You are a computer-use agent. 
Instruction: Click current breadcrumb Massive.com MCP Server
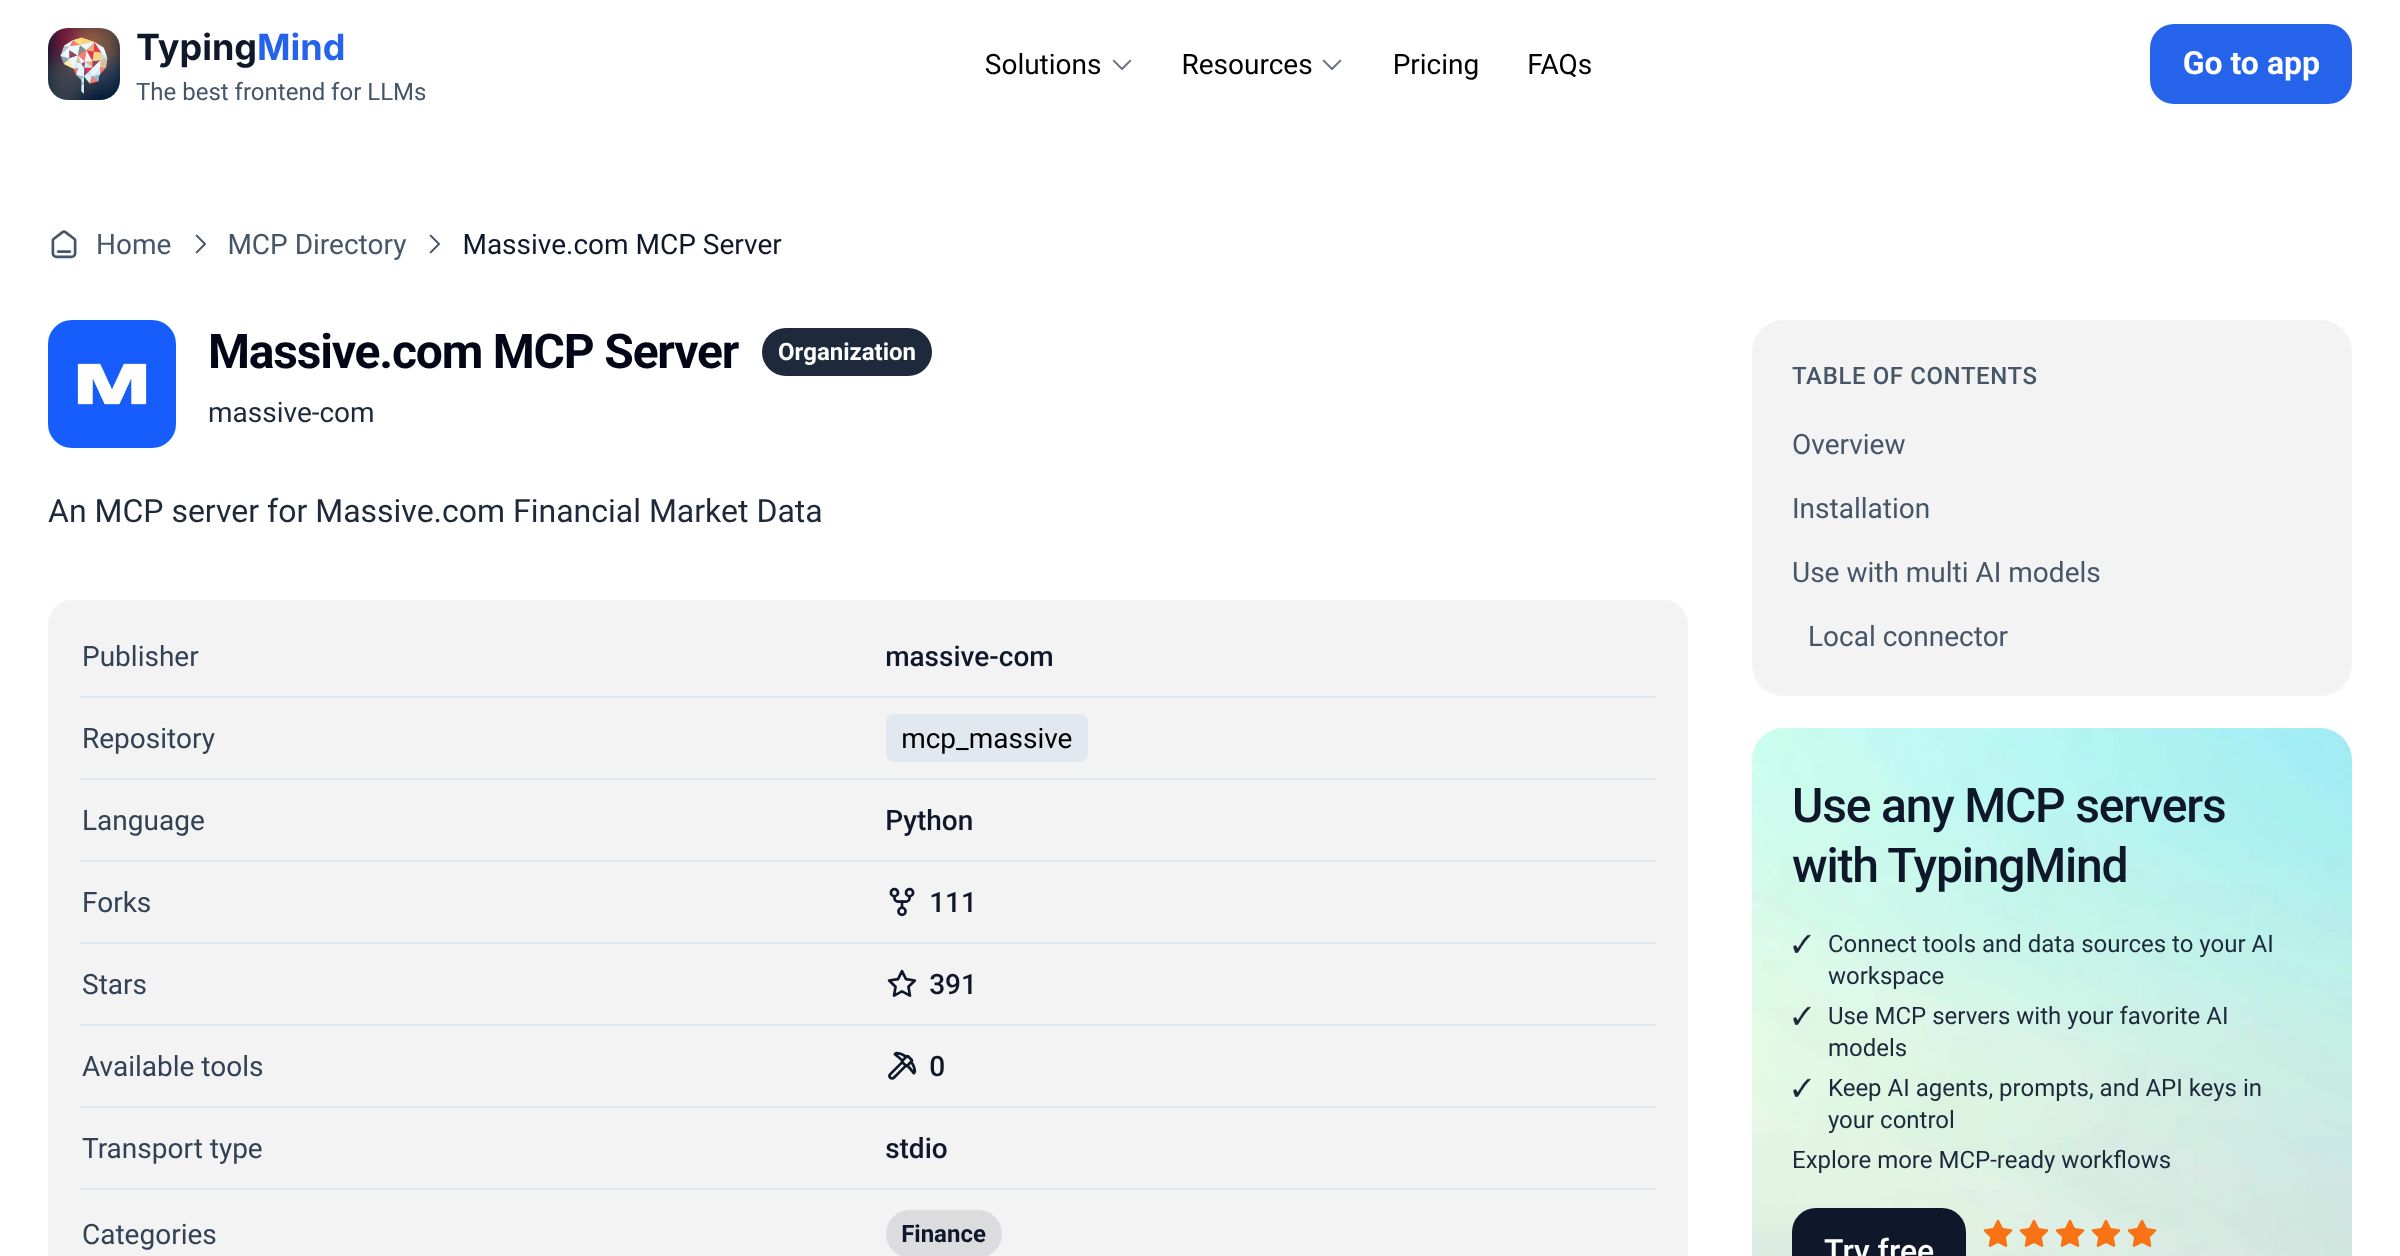tap(621, 244)
